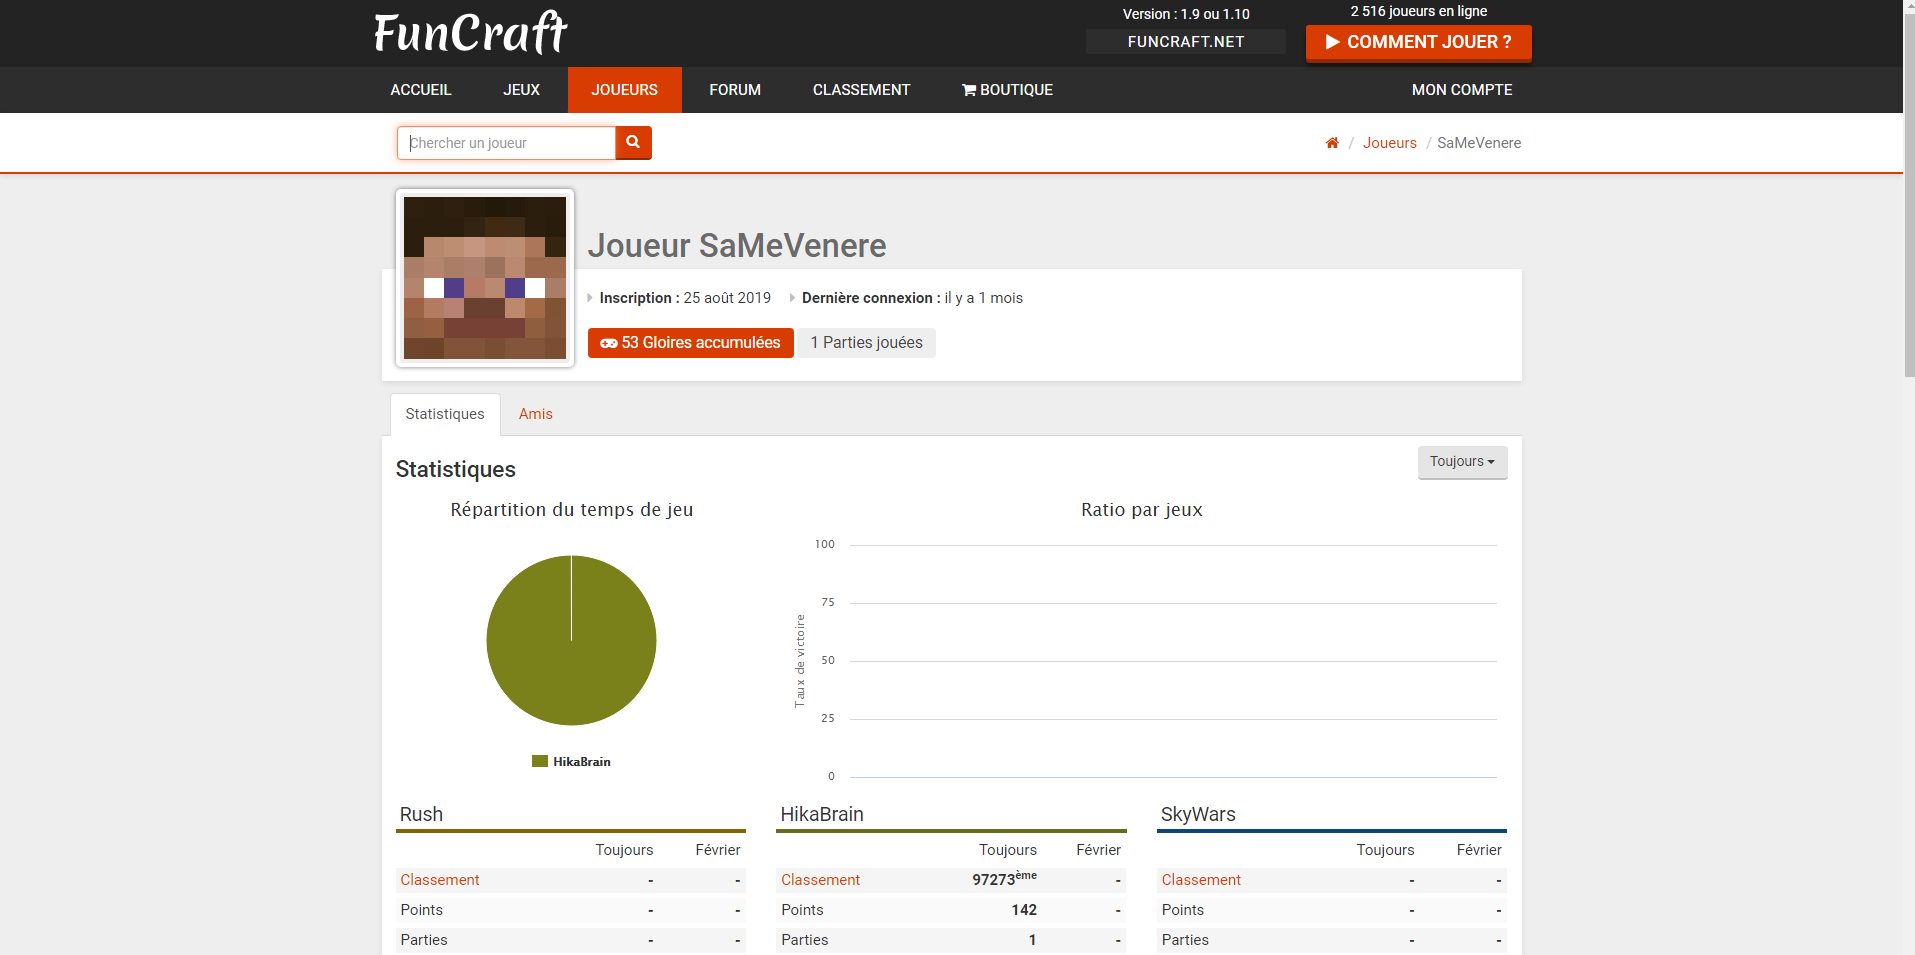This screenshot has height=955, width=1915.
Task: Click the Dernière connexion text
Action: 912,298
